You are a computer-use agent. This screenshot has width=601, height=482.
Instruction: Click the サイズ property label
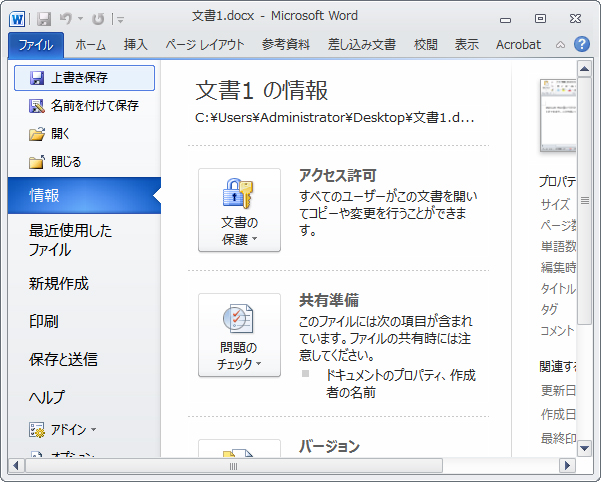555,204
